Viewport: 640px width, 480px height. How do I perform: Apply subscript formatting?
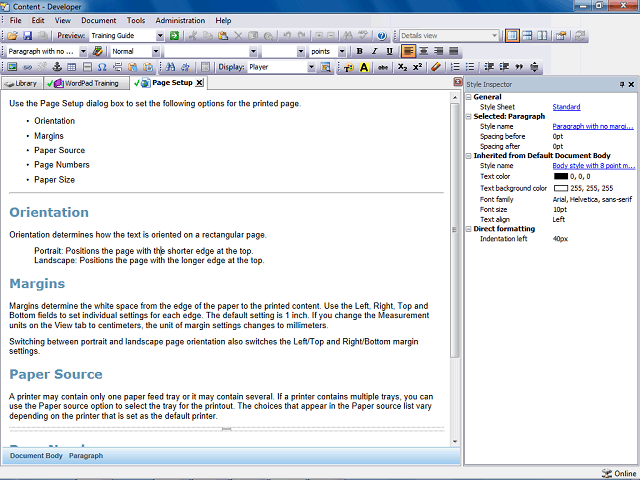[402, 67]
